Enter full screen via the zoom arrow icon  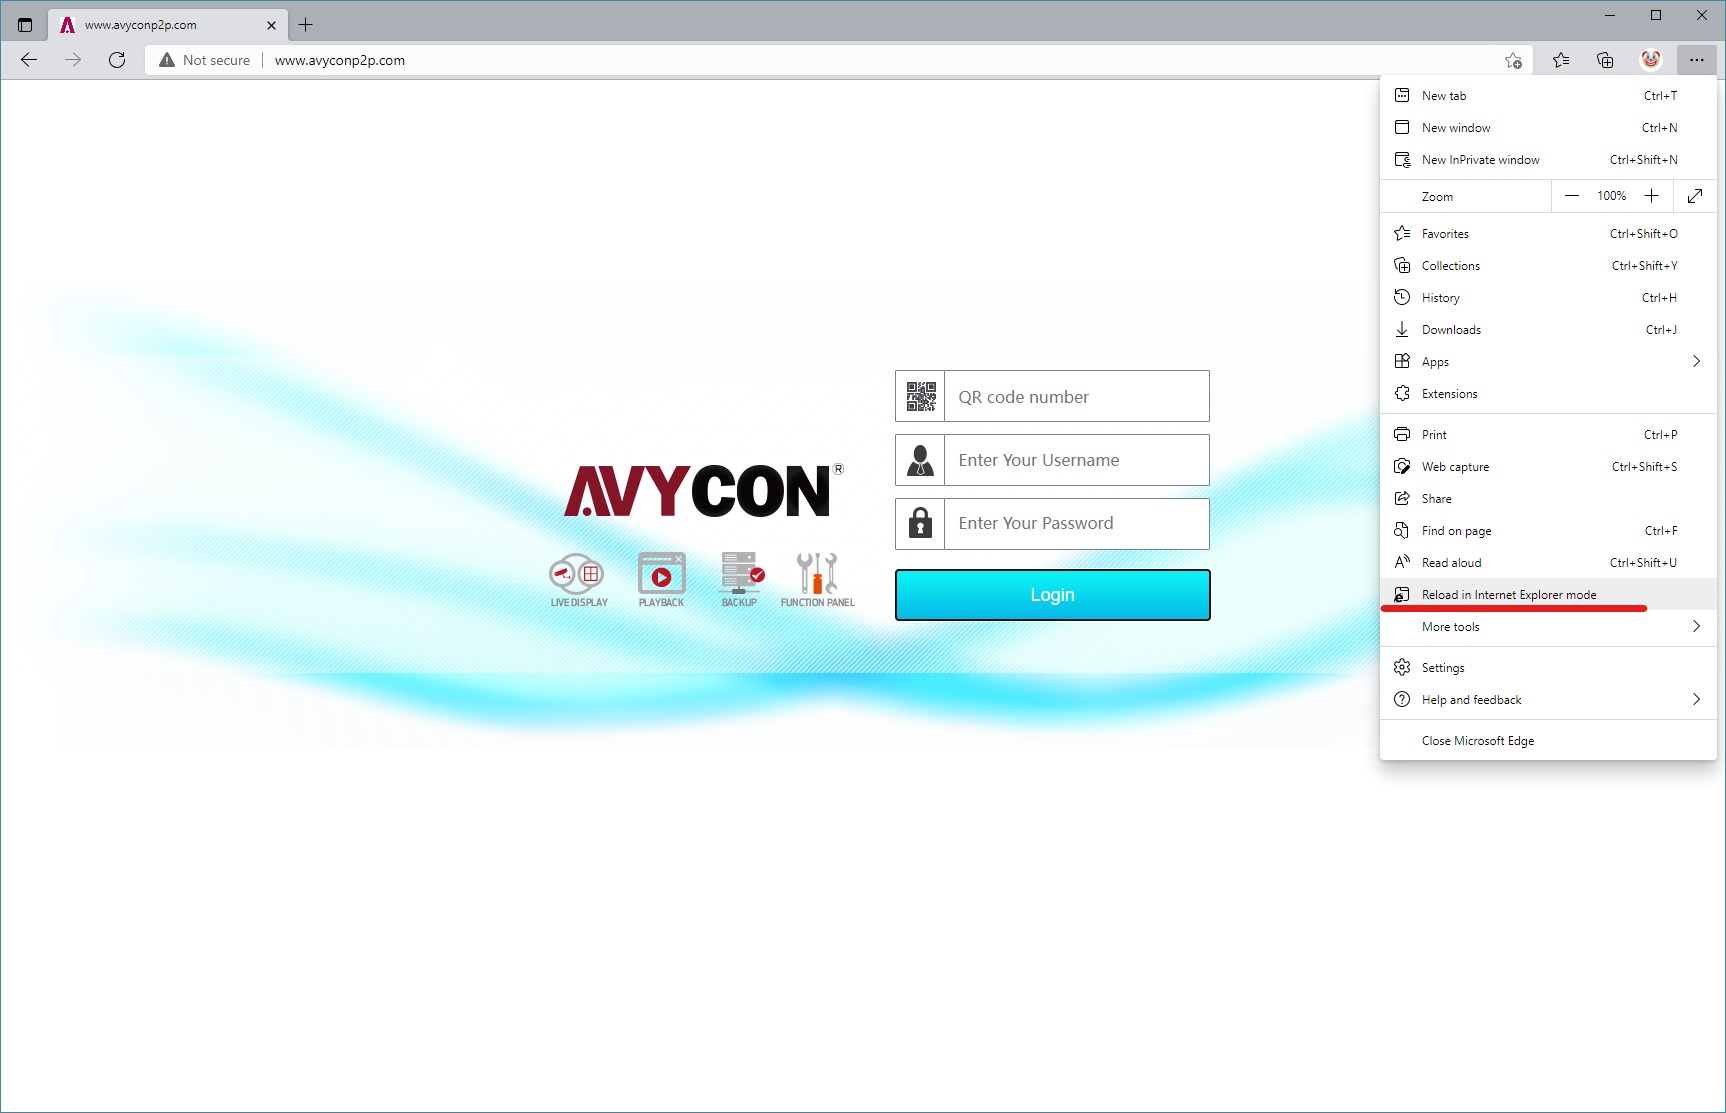tap(1695, 196)
